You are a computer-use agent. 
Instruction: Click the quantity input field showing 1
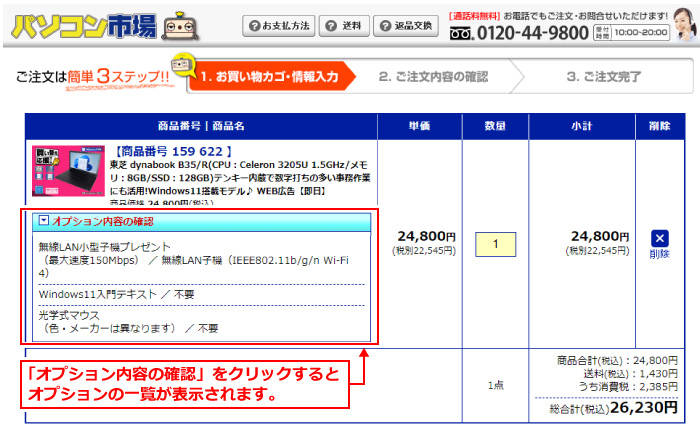point(495,243)
